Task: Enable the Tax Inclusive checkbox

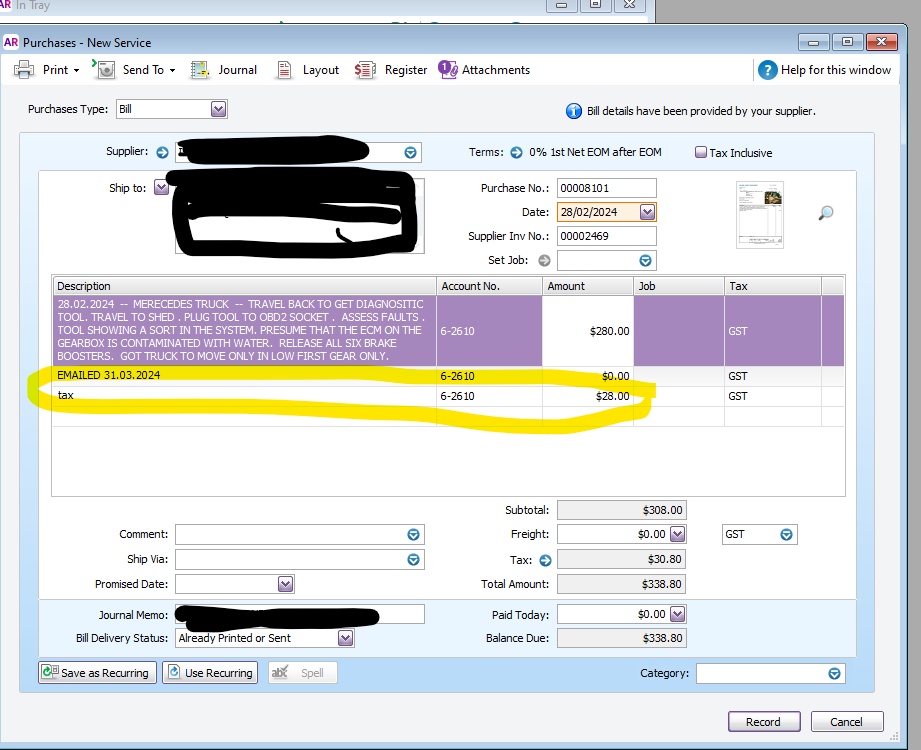Action: click(x=701, y=153)
